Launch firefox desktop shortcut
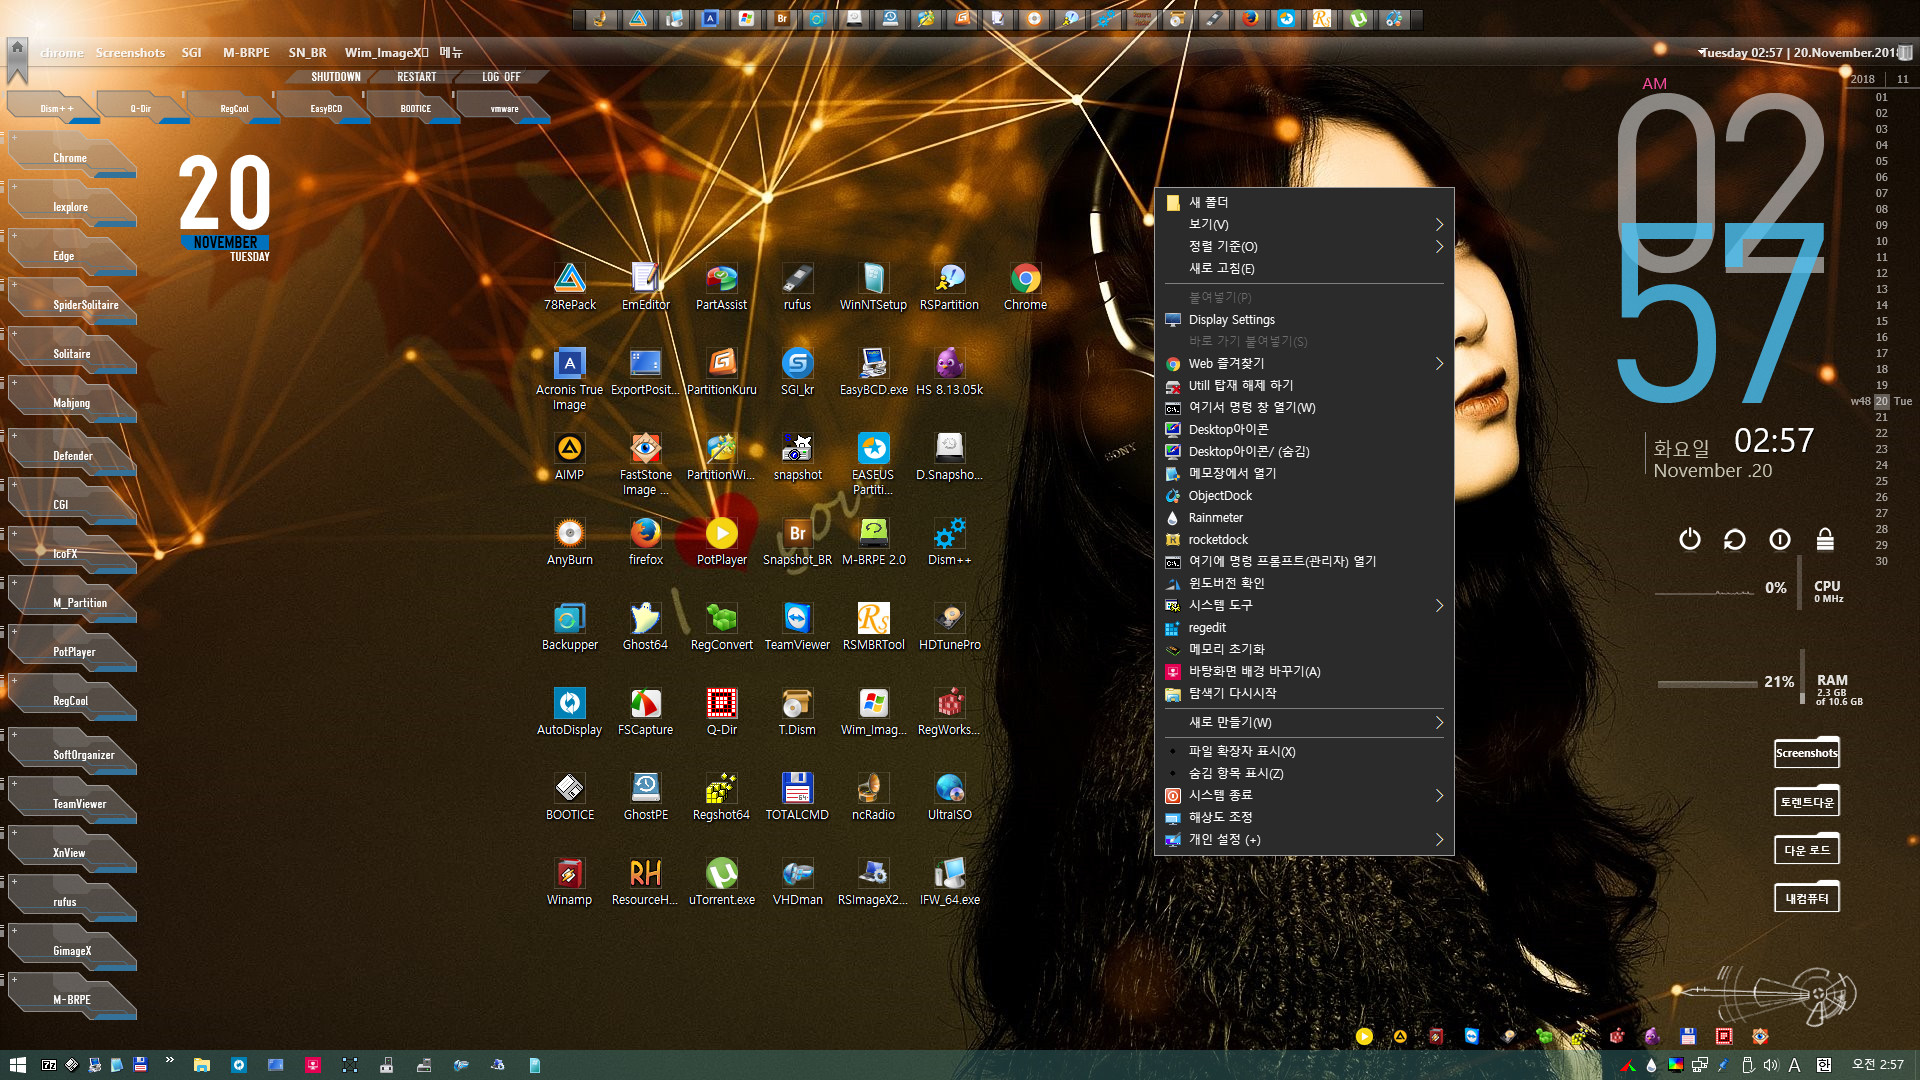 point(646,541)
